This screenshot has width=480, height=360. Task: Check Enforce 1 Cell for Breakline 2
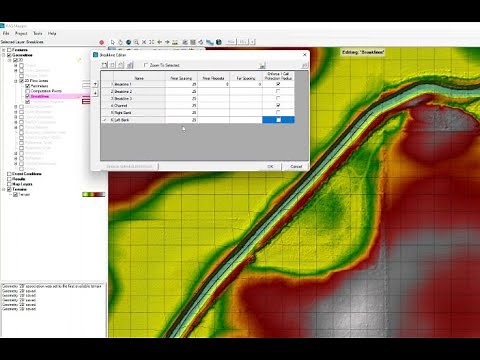(x=278, y=91)
